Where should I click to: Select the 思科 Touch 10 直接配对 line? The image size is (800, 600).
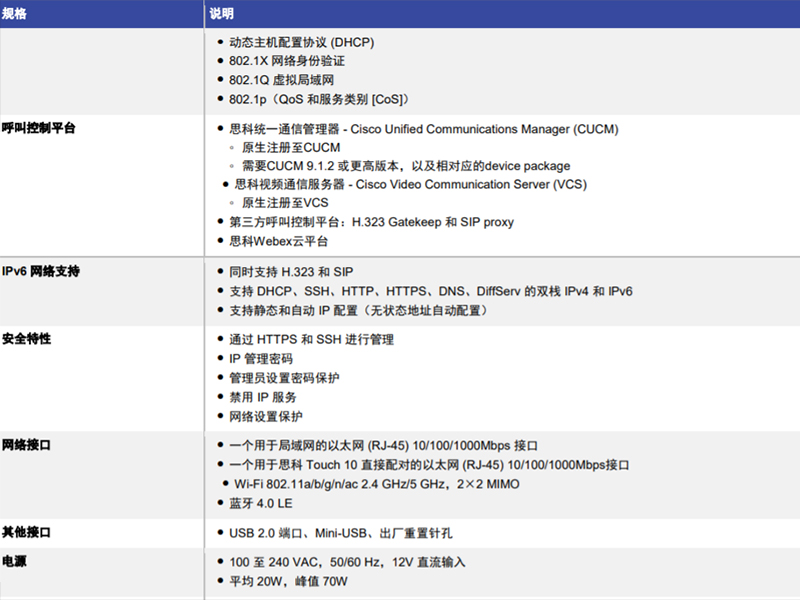point(429,465)
